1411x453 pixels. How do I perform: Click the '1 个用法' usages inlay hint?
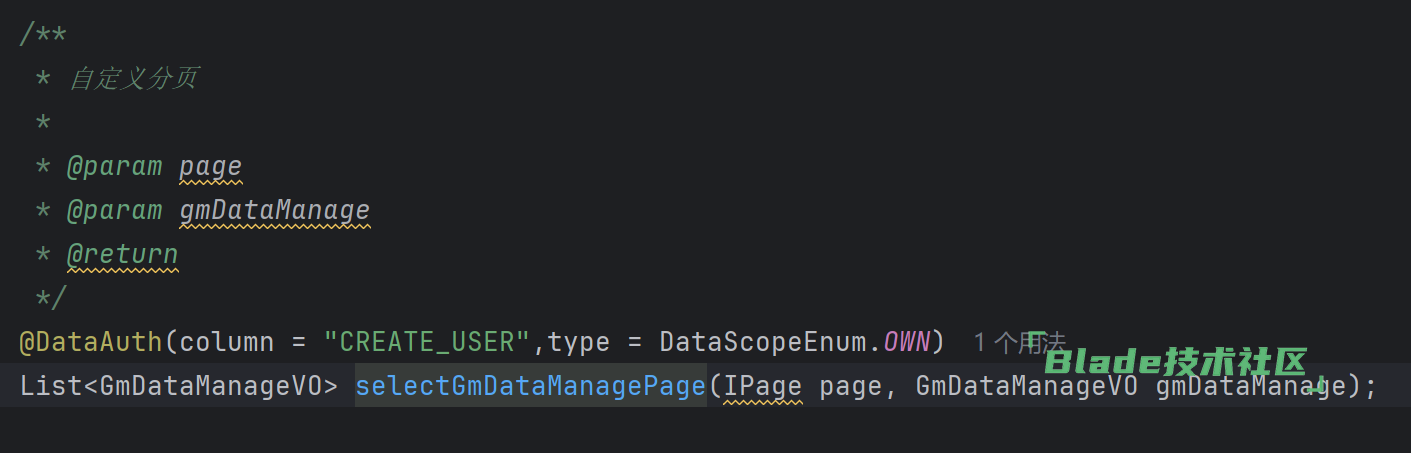tap(1018, 343)
